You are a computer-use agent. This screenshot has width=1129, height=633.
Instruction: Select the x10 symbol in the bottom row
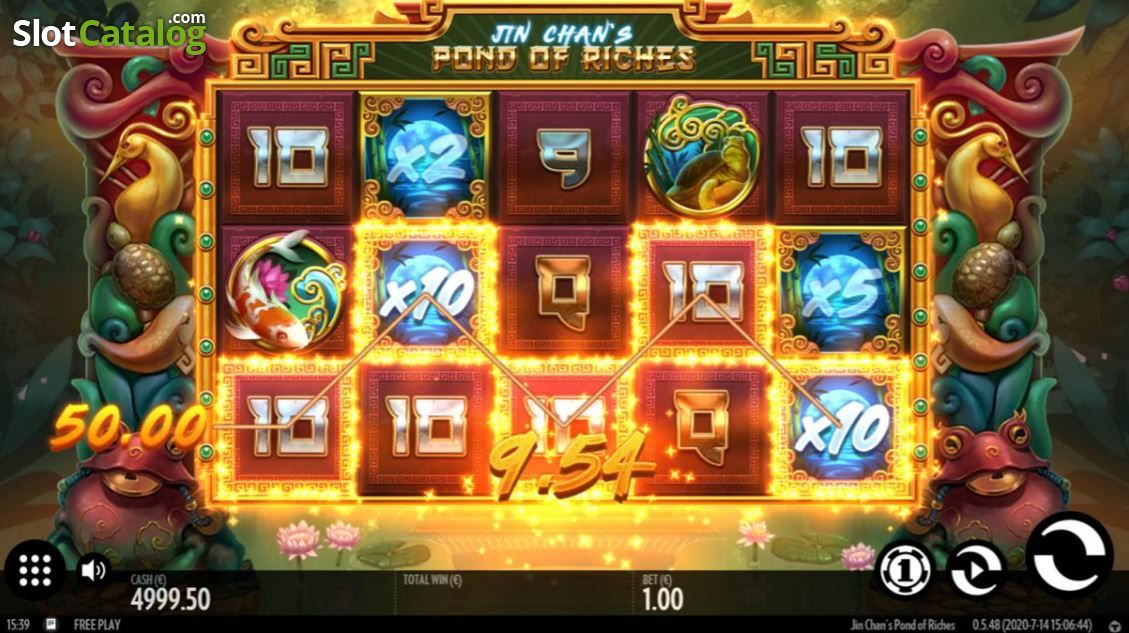click(x=840, y=429)
